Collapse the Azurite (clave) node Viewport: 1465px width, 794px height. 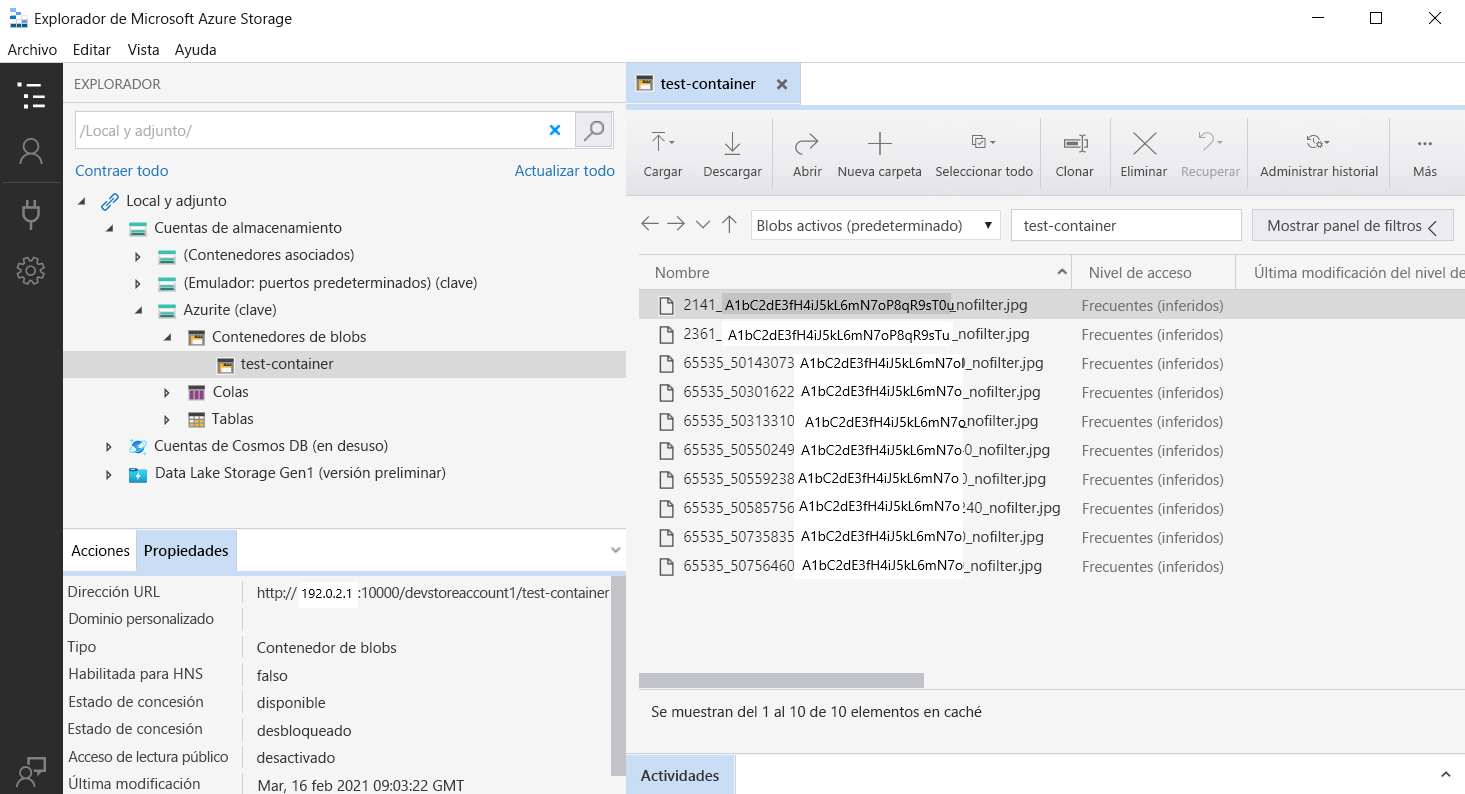pyautogui.click(x=138, y=310)
